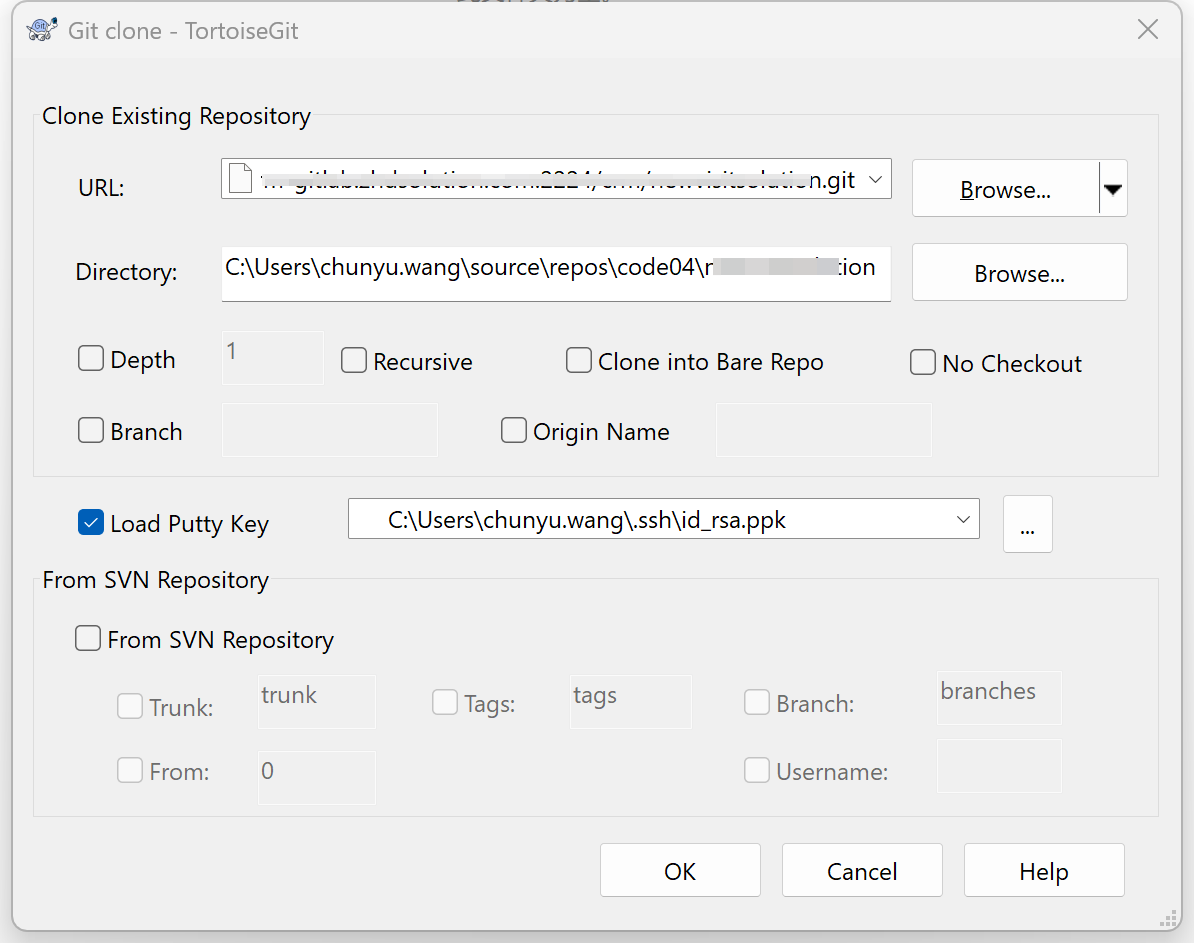Click the dialog resize grip corner
The width and height of the screenshot is (1194, 943).
1170,919
